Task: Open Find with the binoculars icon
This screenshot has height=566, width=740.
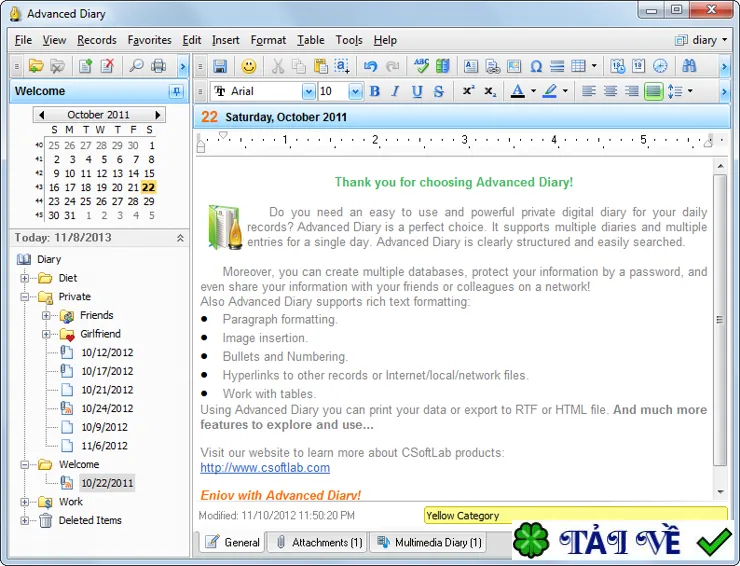Action: tap(689, 66)
